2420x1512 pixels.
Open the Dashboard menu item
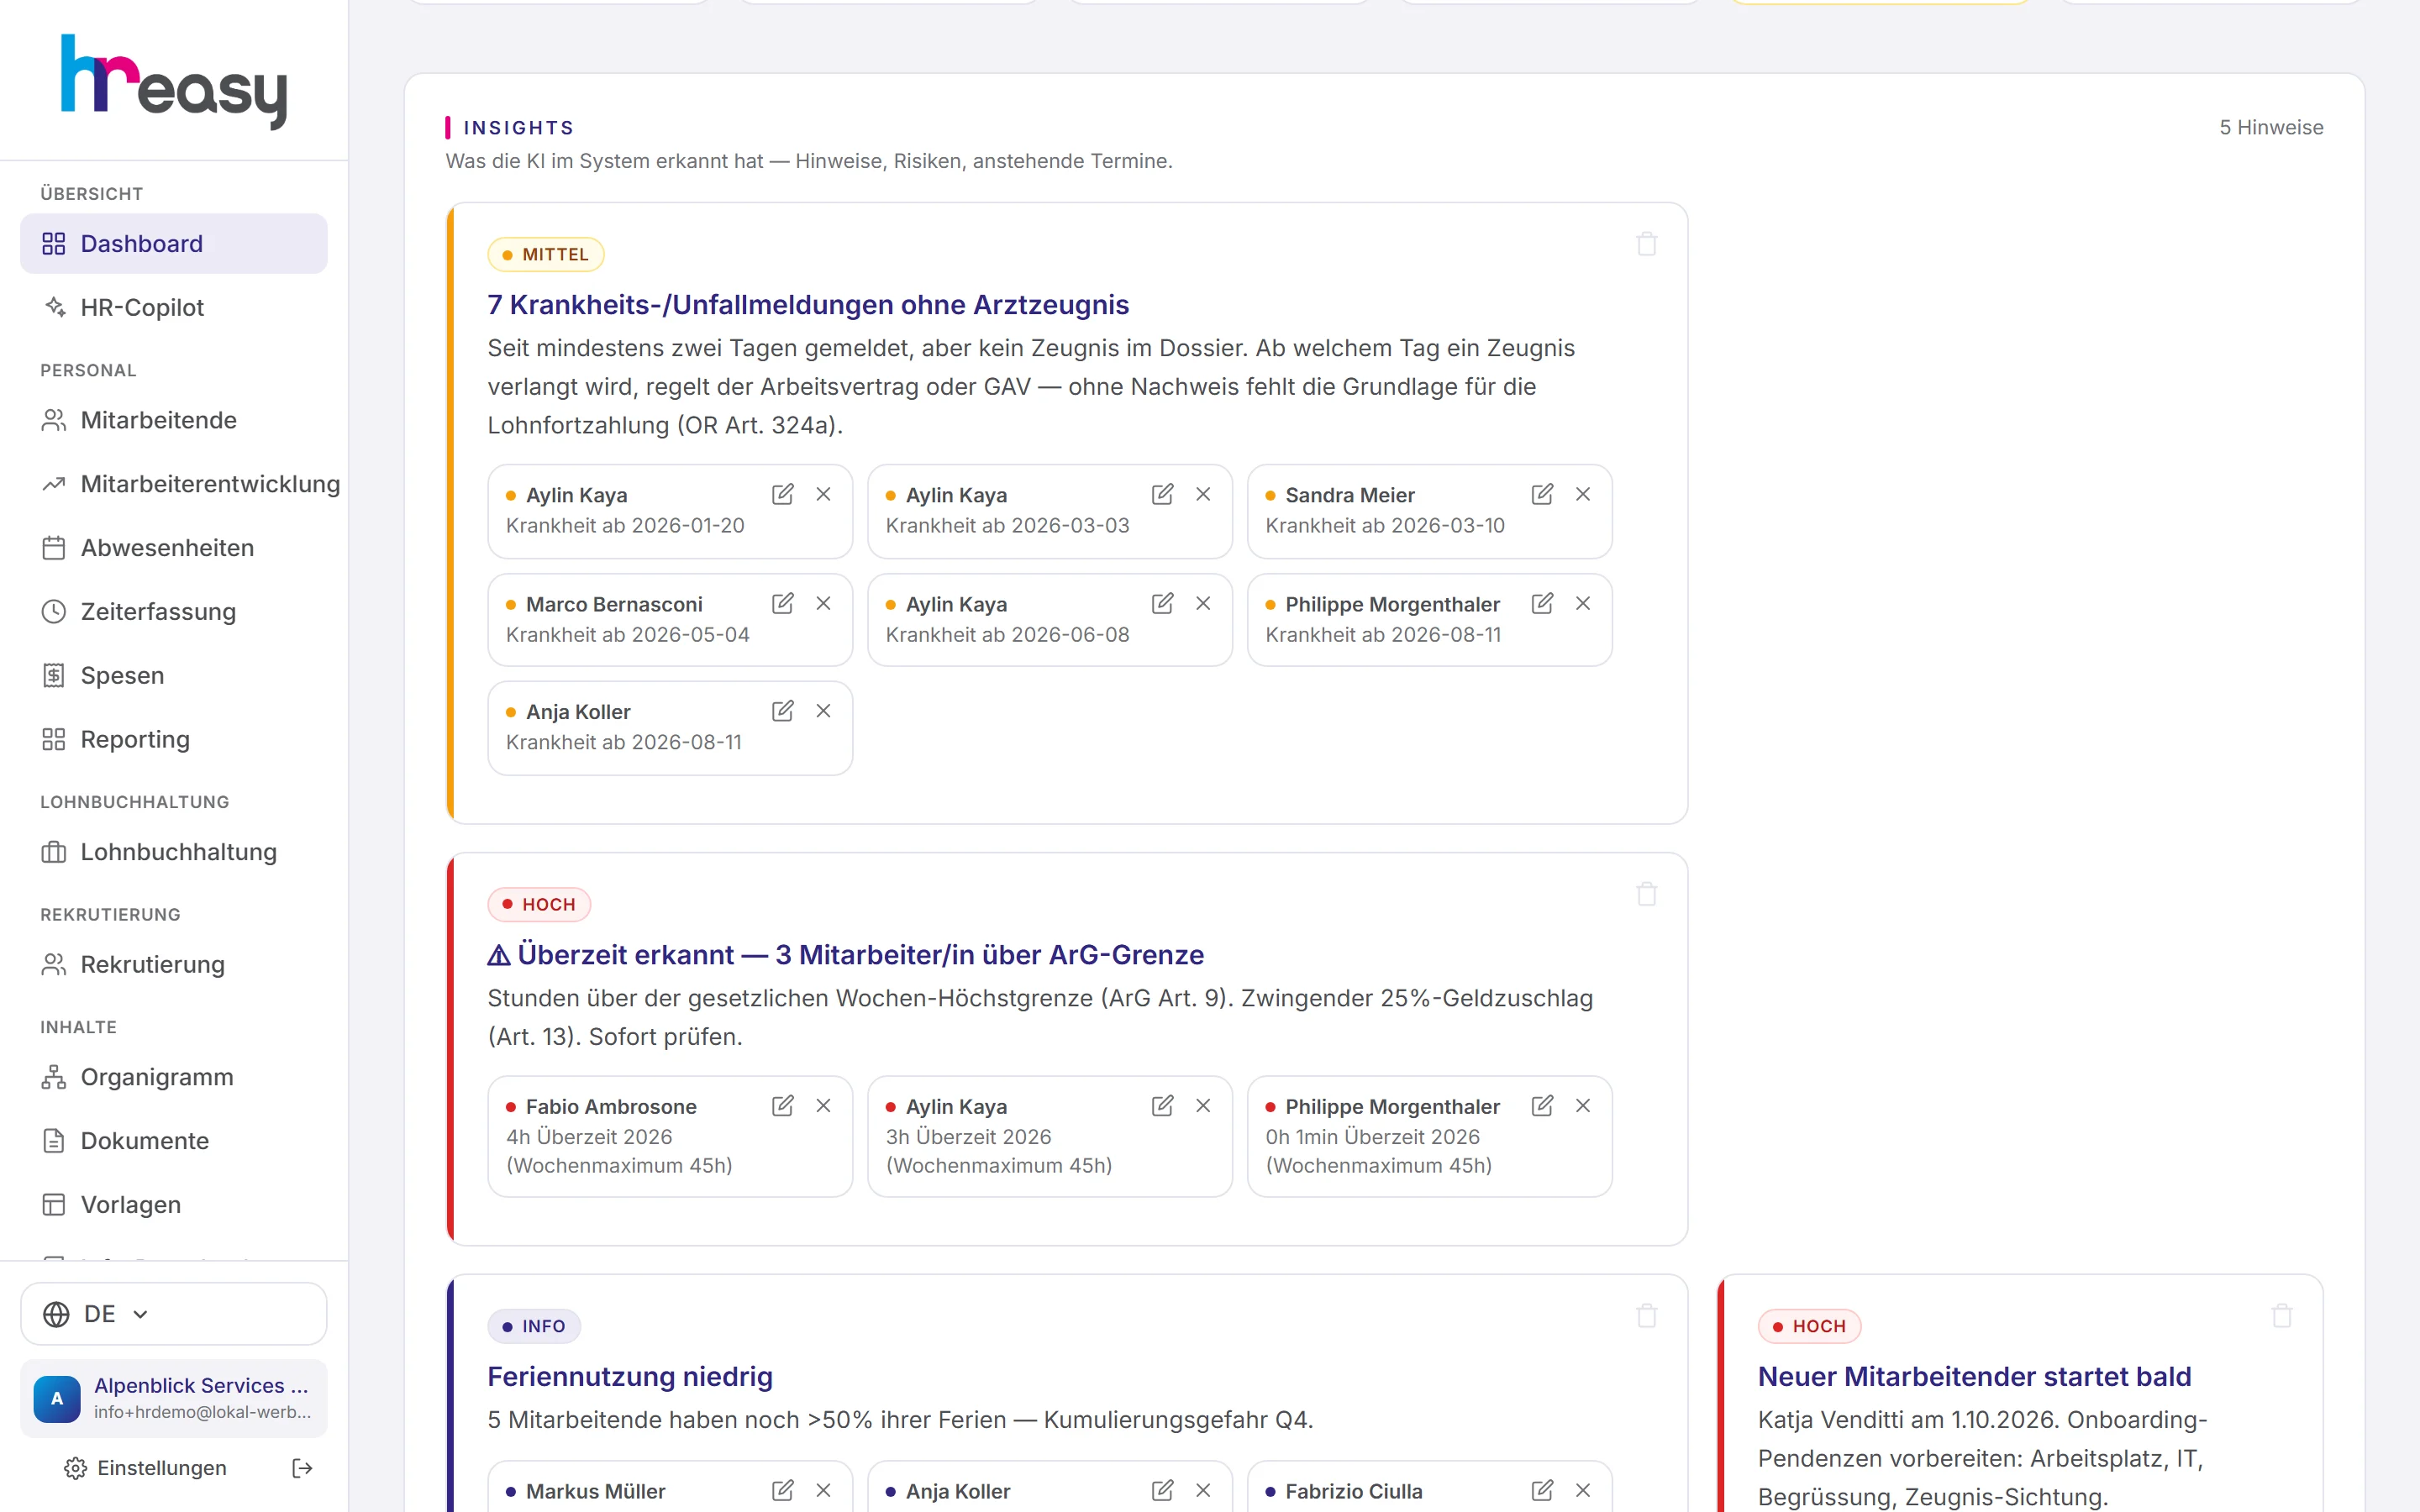174,244
